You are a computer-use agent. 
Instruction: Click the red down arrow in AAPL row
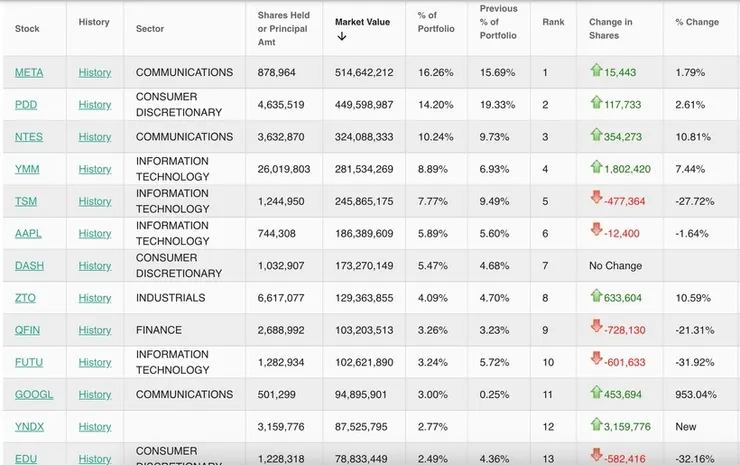pyautogui.click(x=596, y=232)
